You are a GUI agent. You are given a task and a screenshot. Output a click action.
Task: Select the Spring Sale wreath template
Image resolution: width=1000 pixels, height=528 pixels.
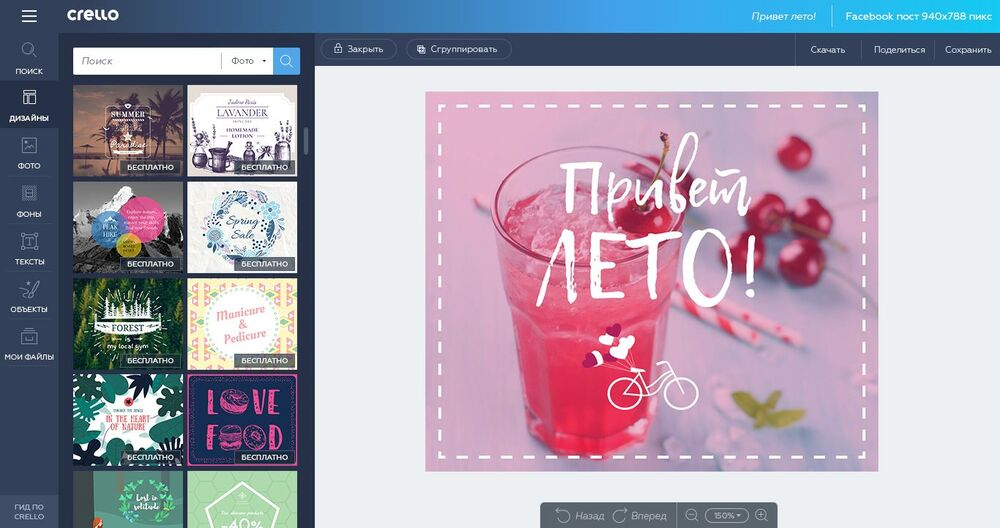242,228
